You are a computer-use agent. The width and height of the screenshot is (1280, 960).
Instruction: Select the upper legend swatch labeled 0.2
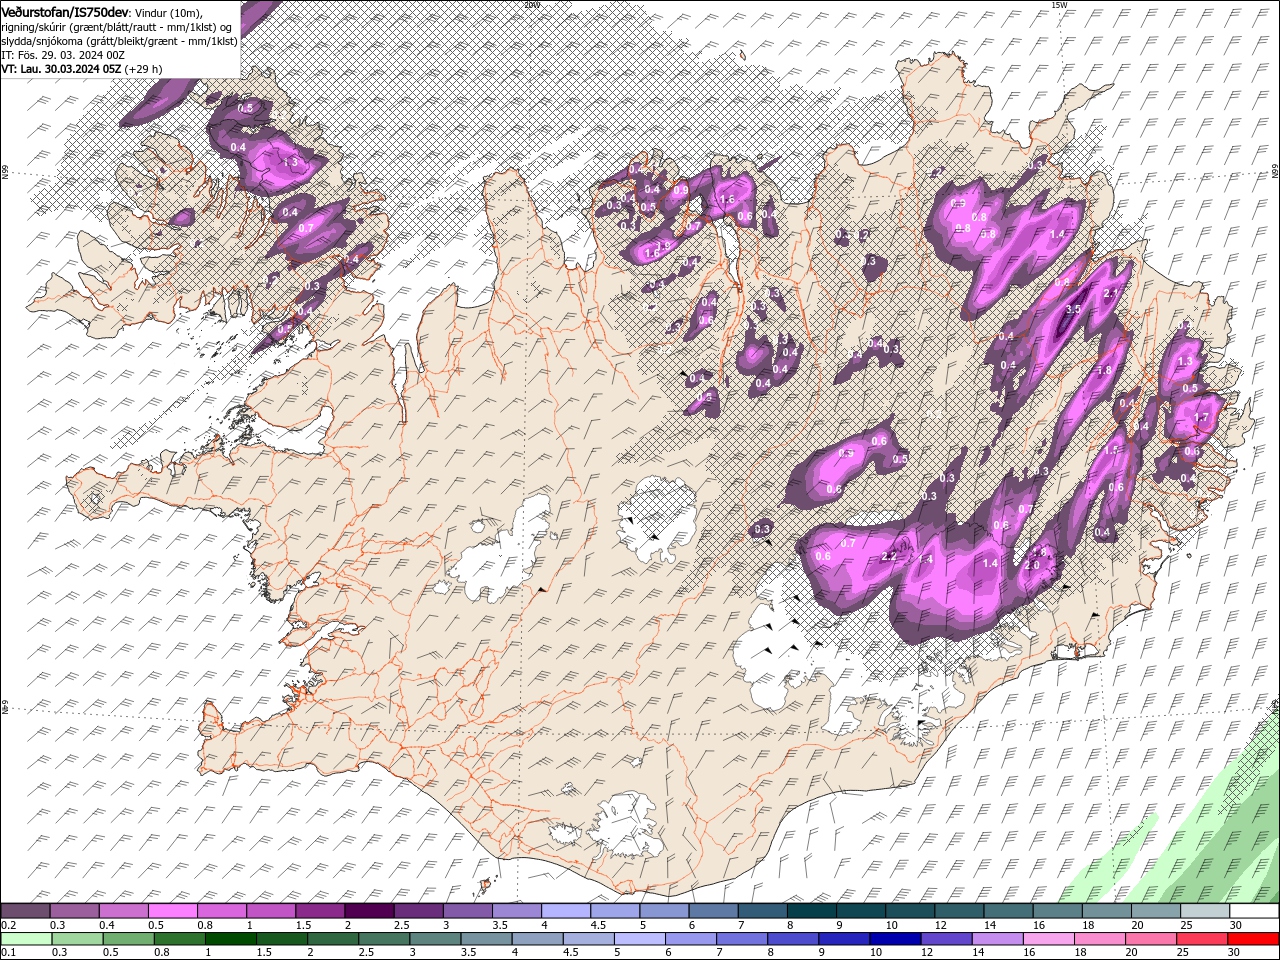25,911
